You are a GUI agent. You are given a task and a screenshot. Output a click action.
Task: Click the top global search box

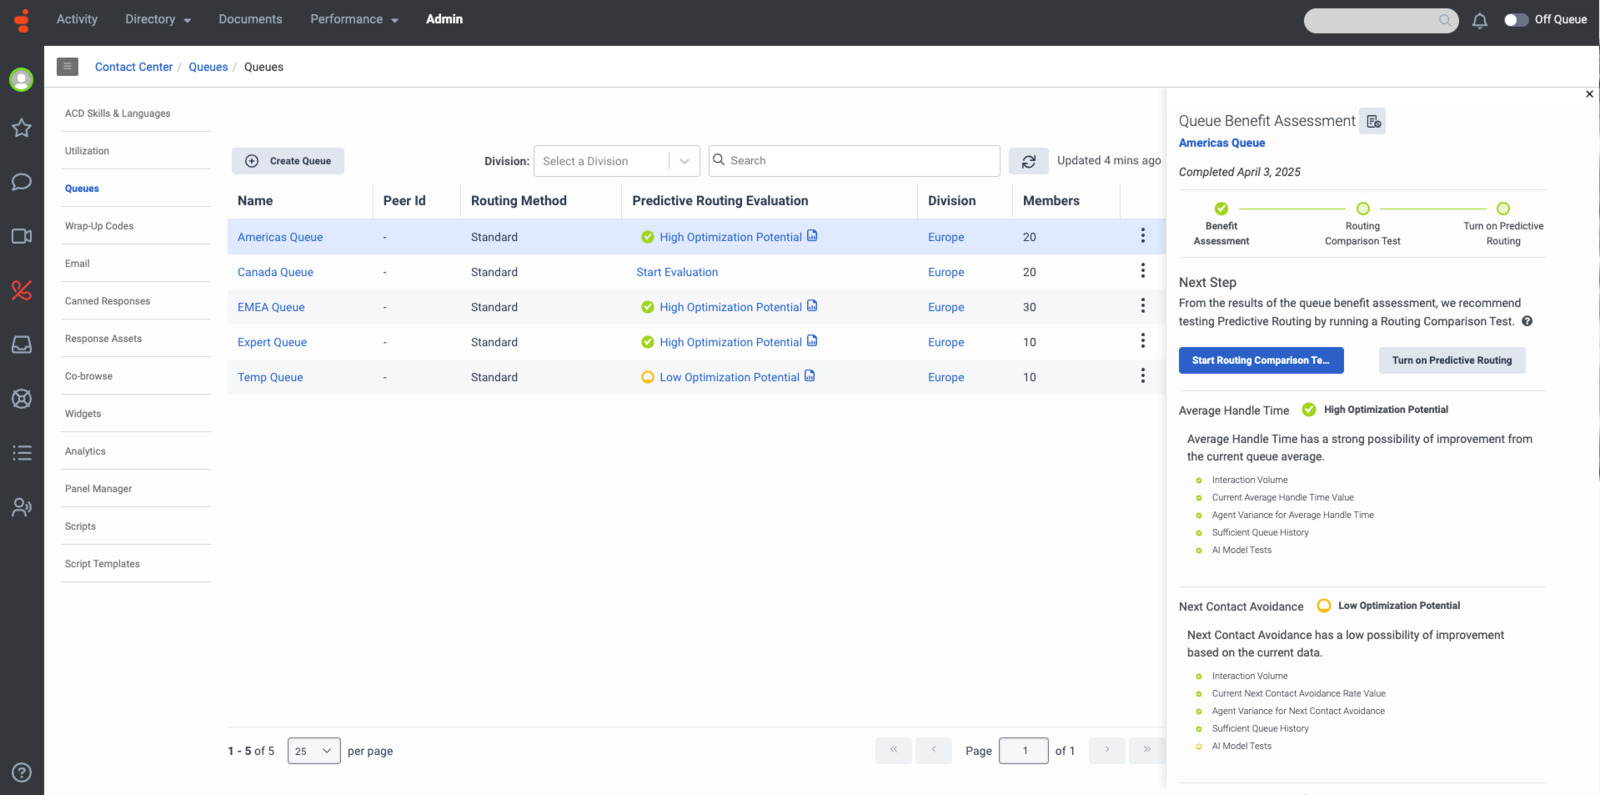[x=1381, y=20]
